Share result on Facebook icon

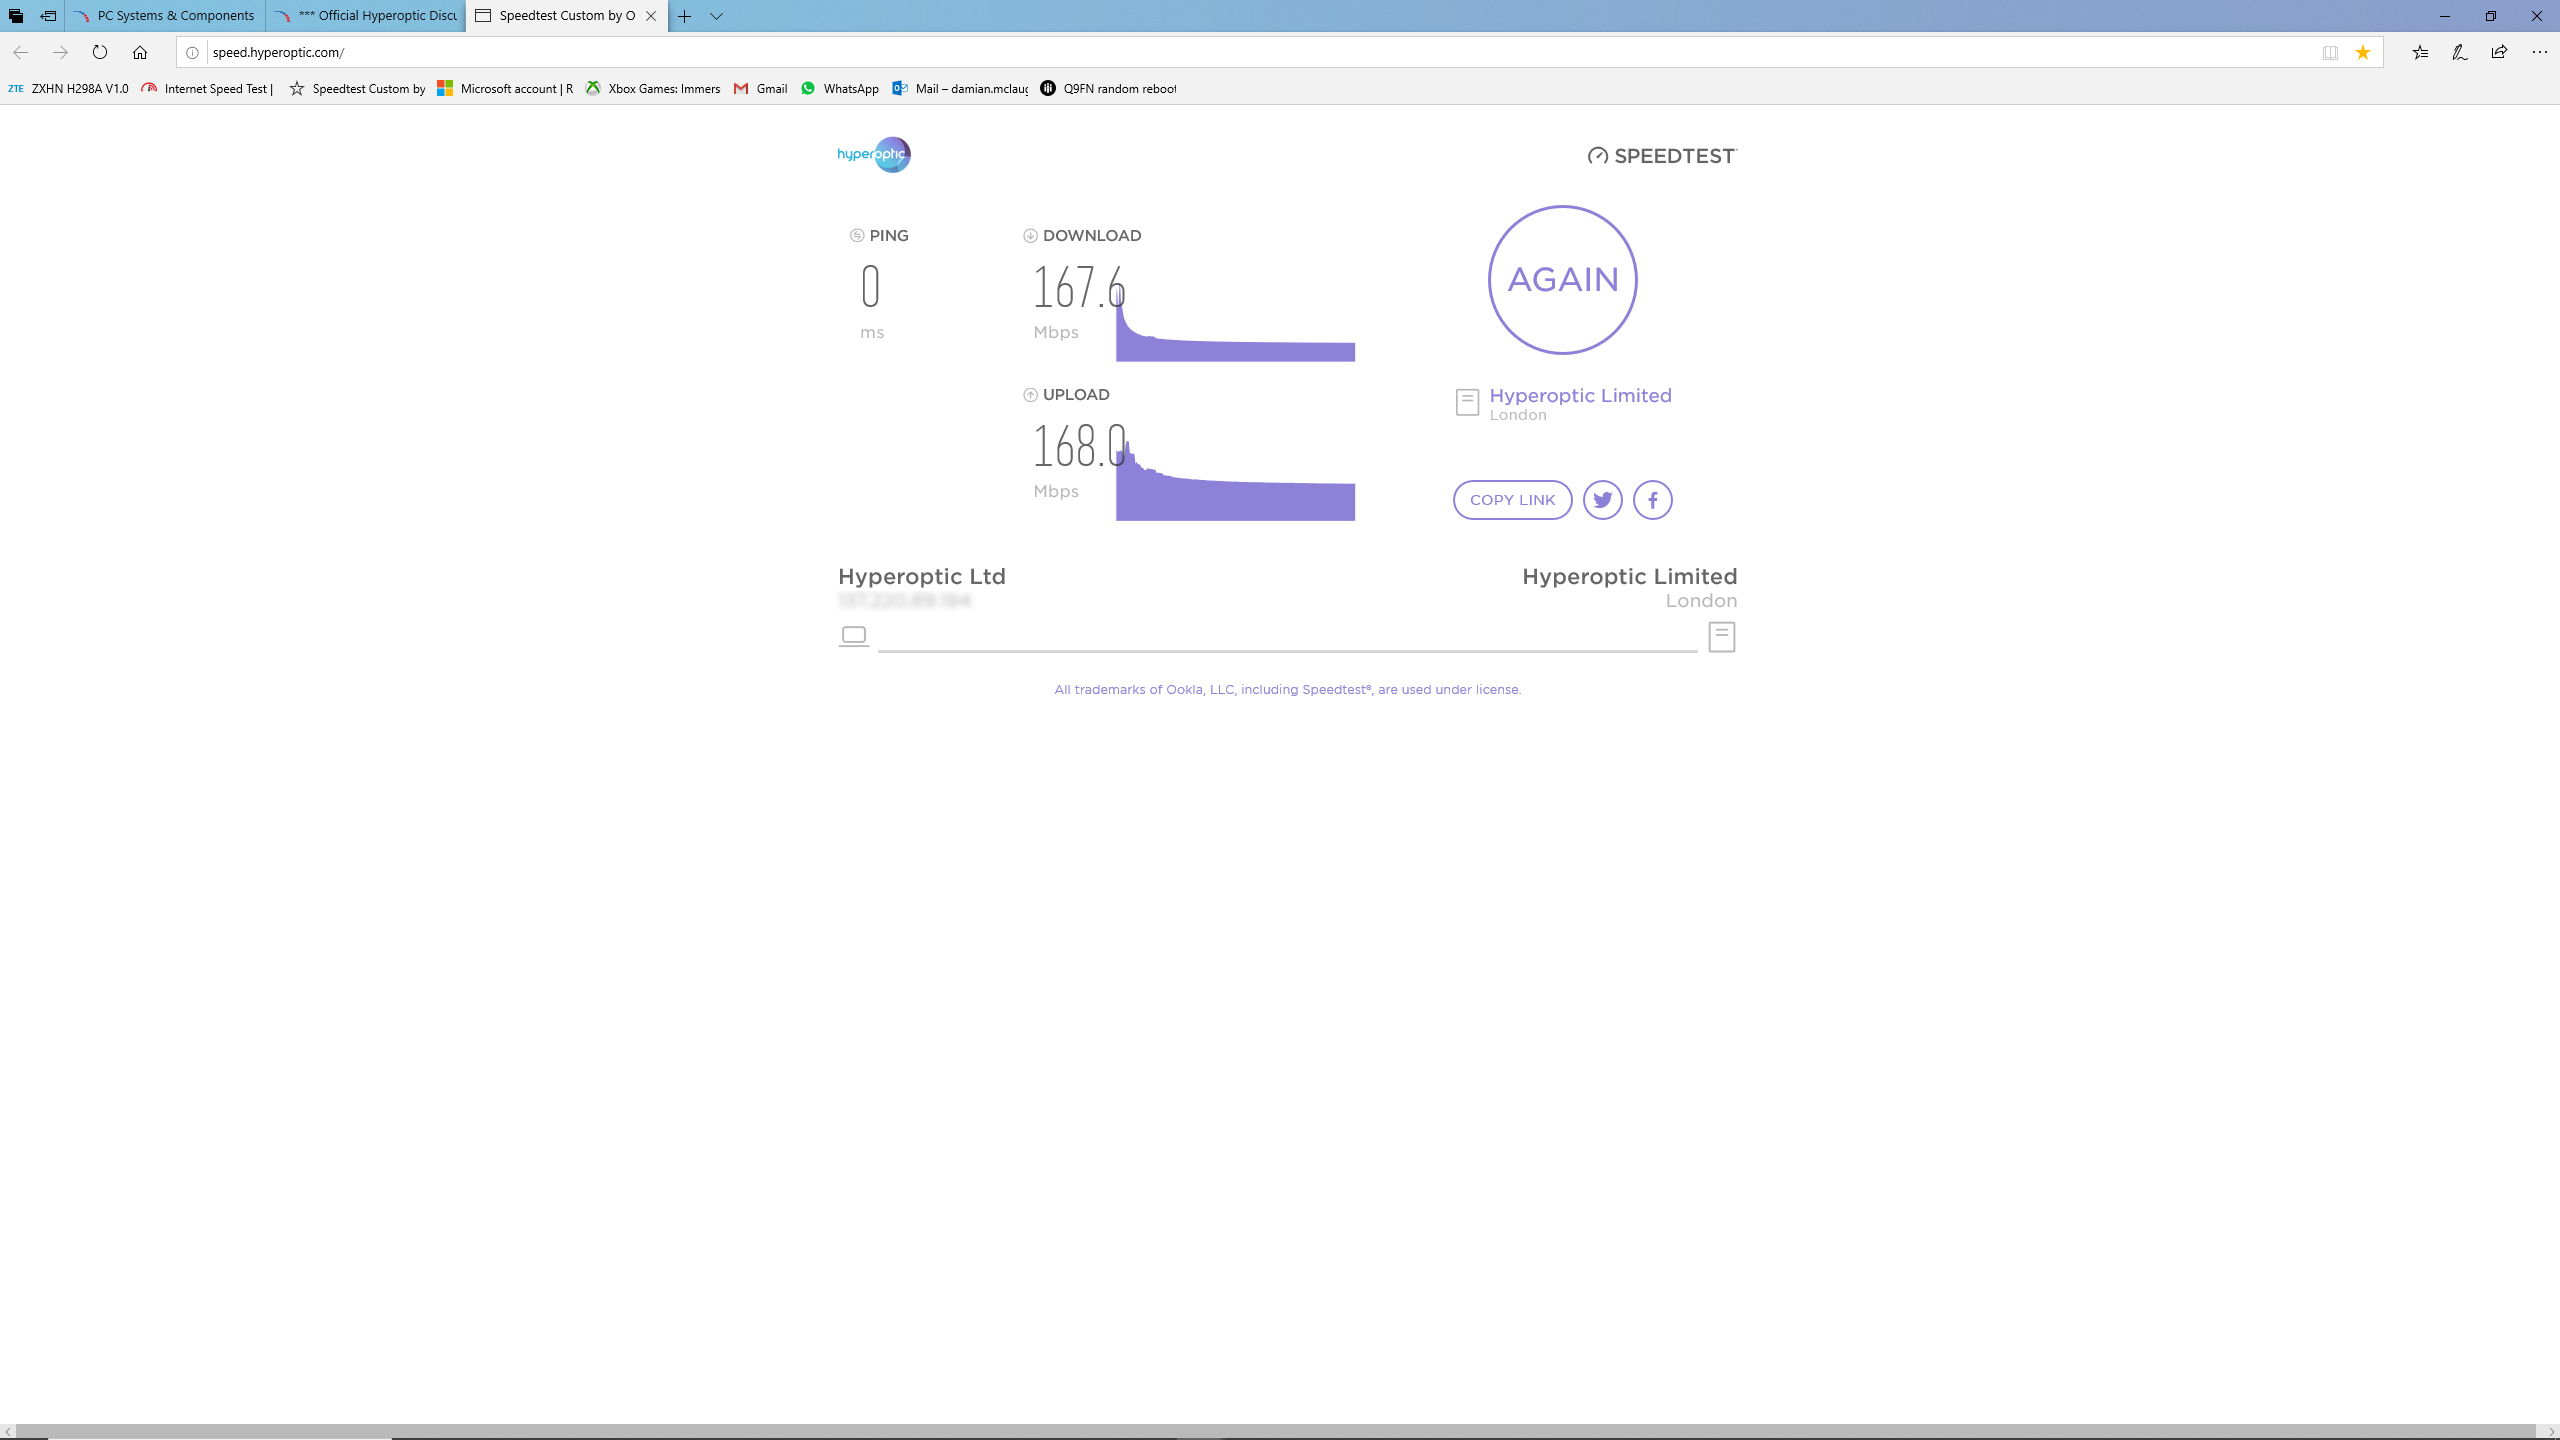tap(1652, 500)
